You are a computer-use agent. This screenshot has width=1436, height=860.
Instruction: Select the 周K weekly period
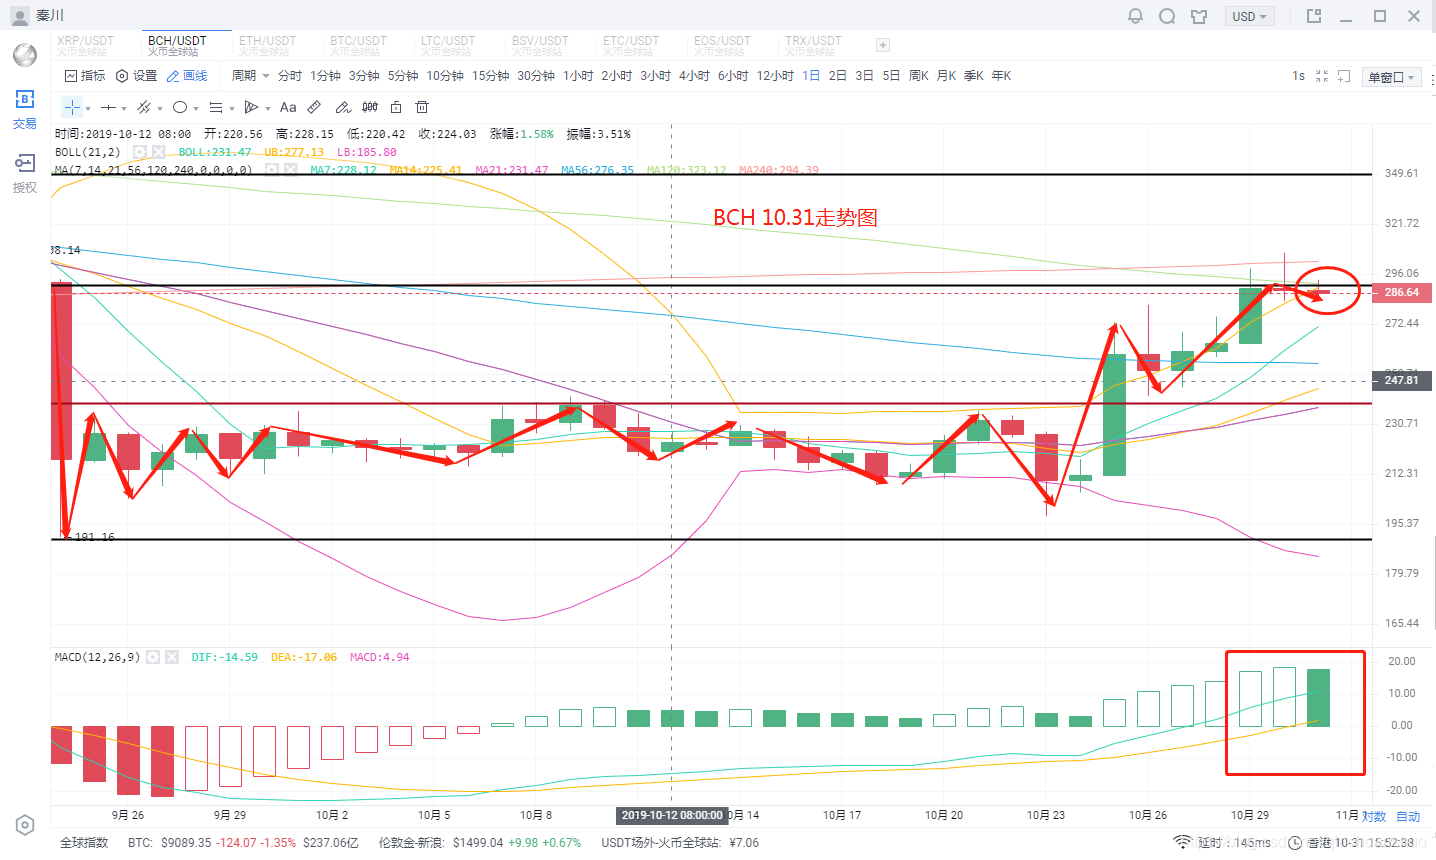point(919,76)
